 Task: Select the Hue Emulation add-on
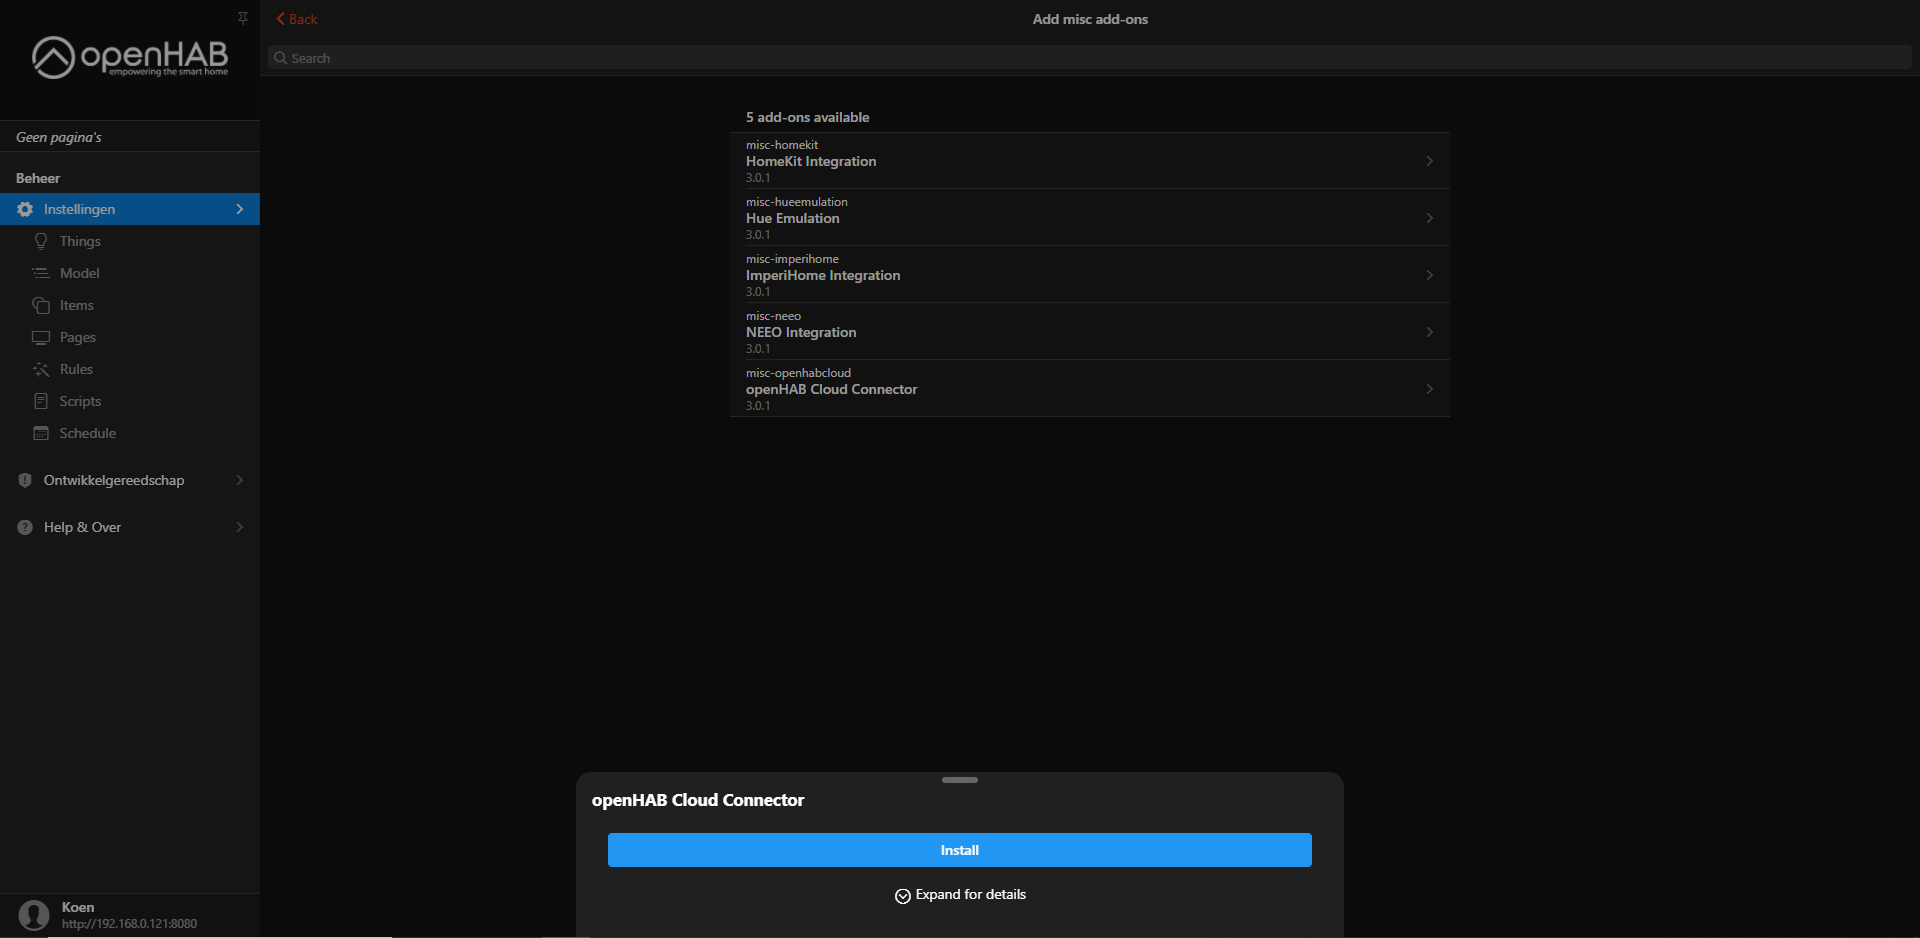click(x=1090, y=218)
